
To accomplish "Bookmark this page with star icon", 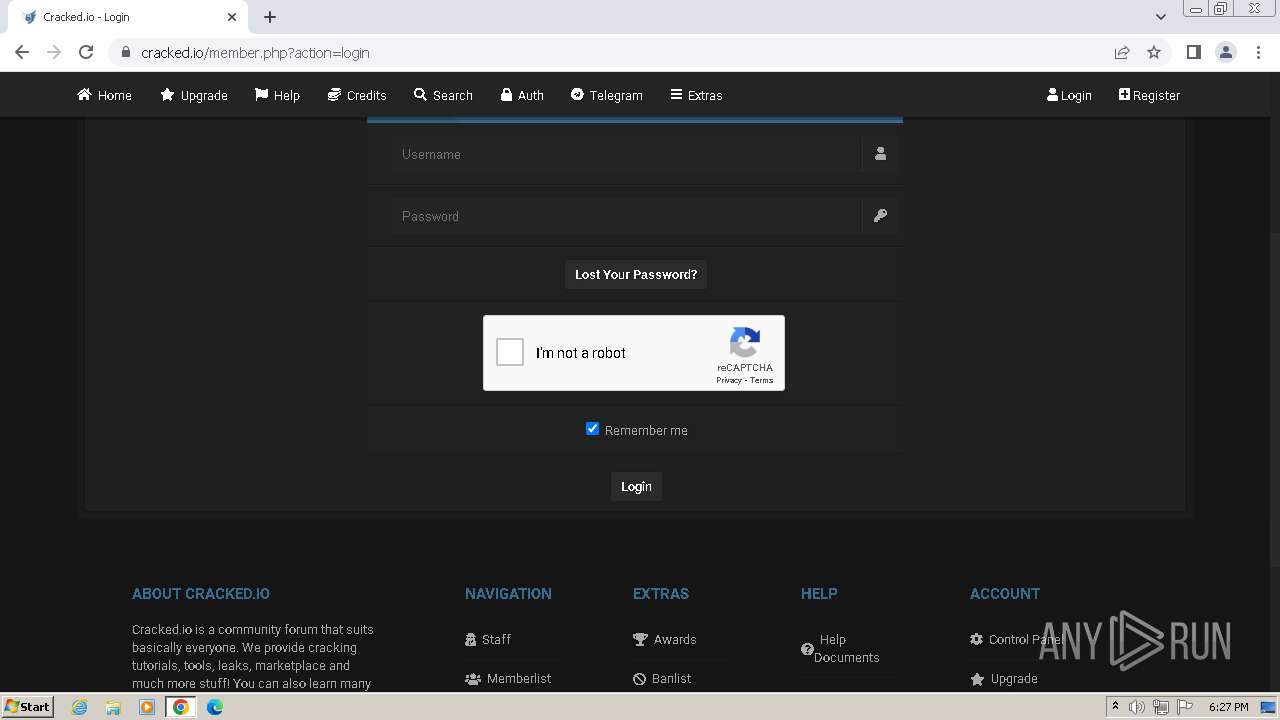I will pyautogui.click(x=1154, y=52).
